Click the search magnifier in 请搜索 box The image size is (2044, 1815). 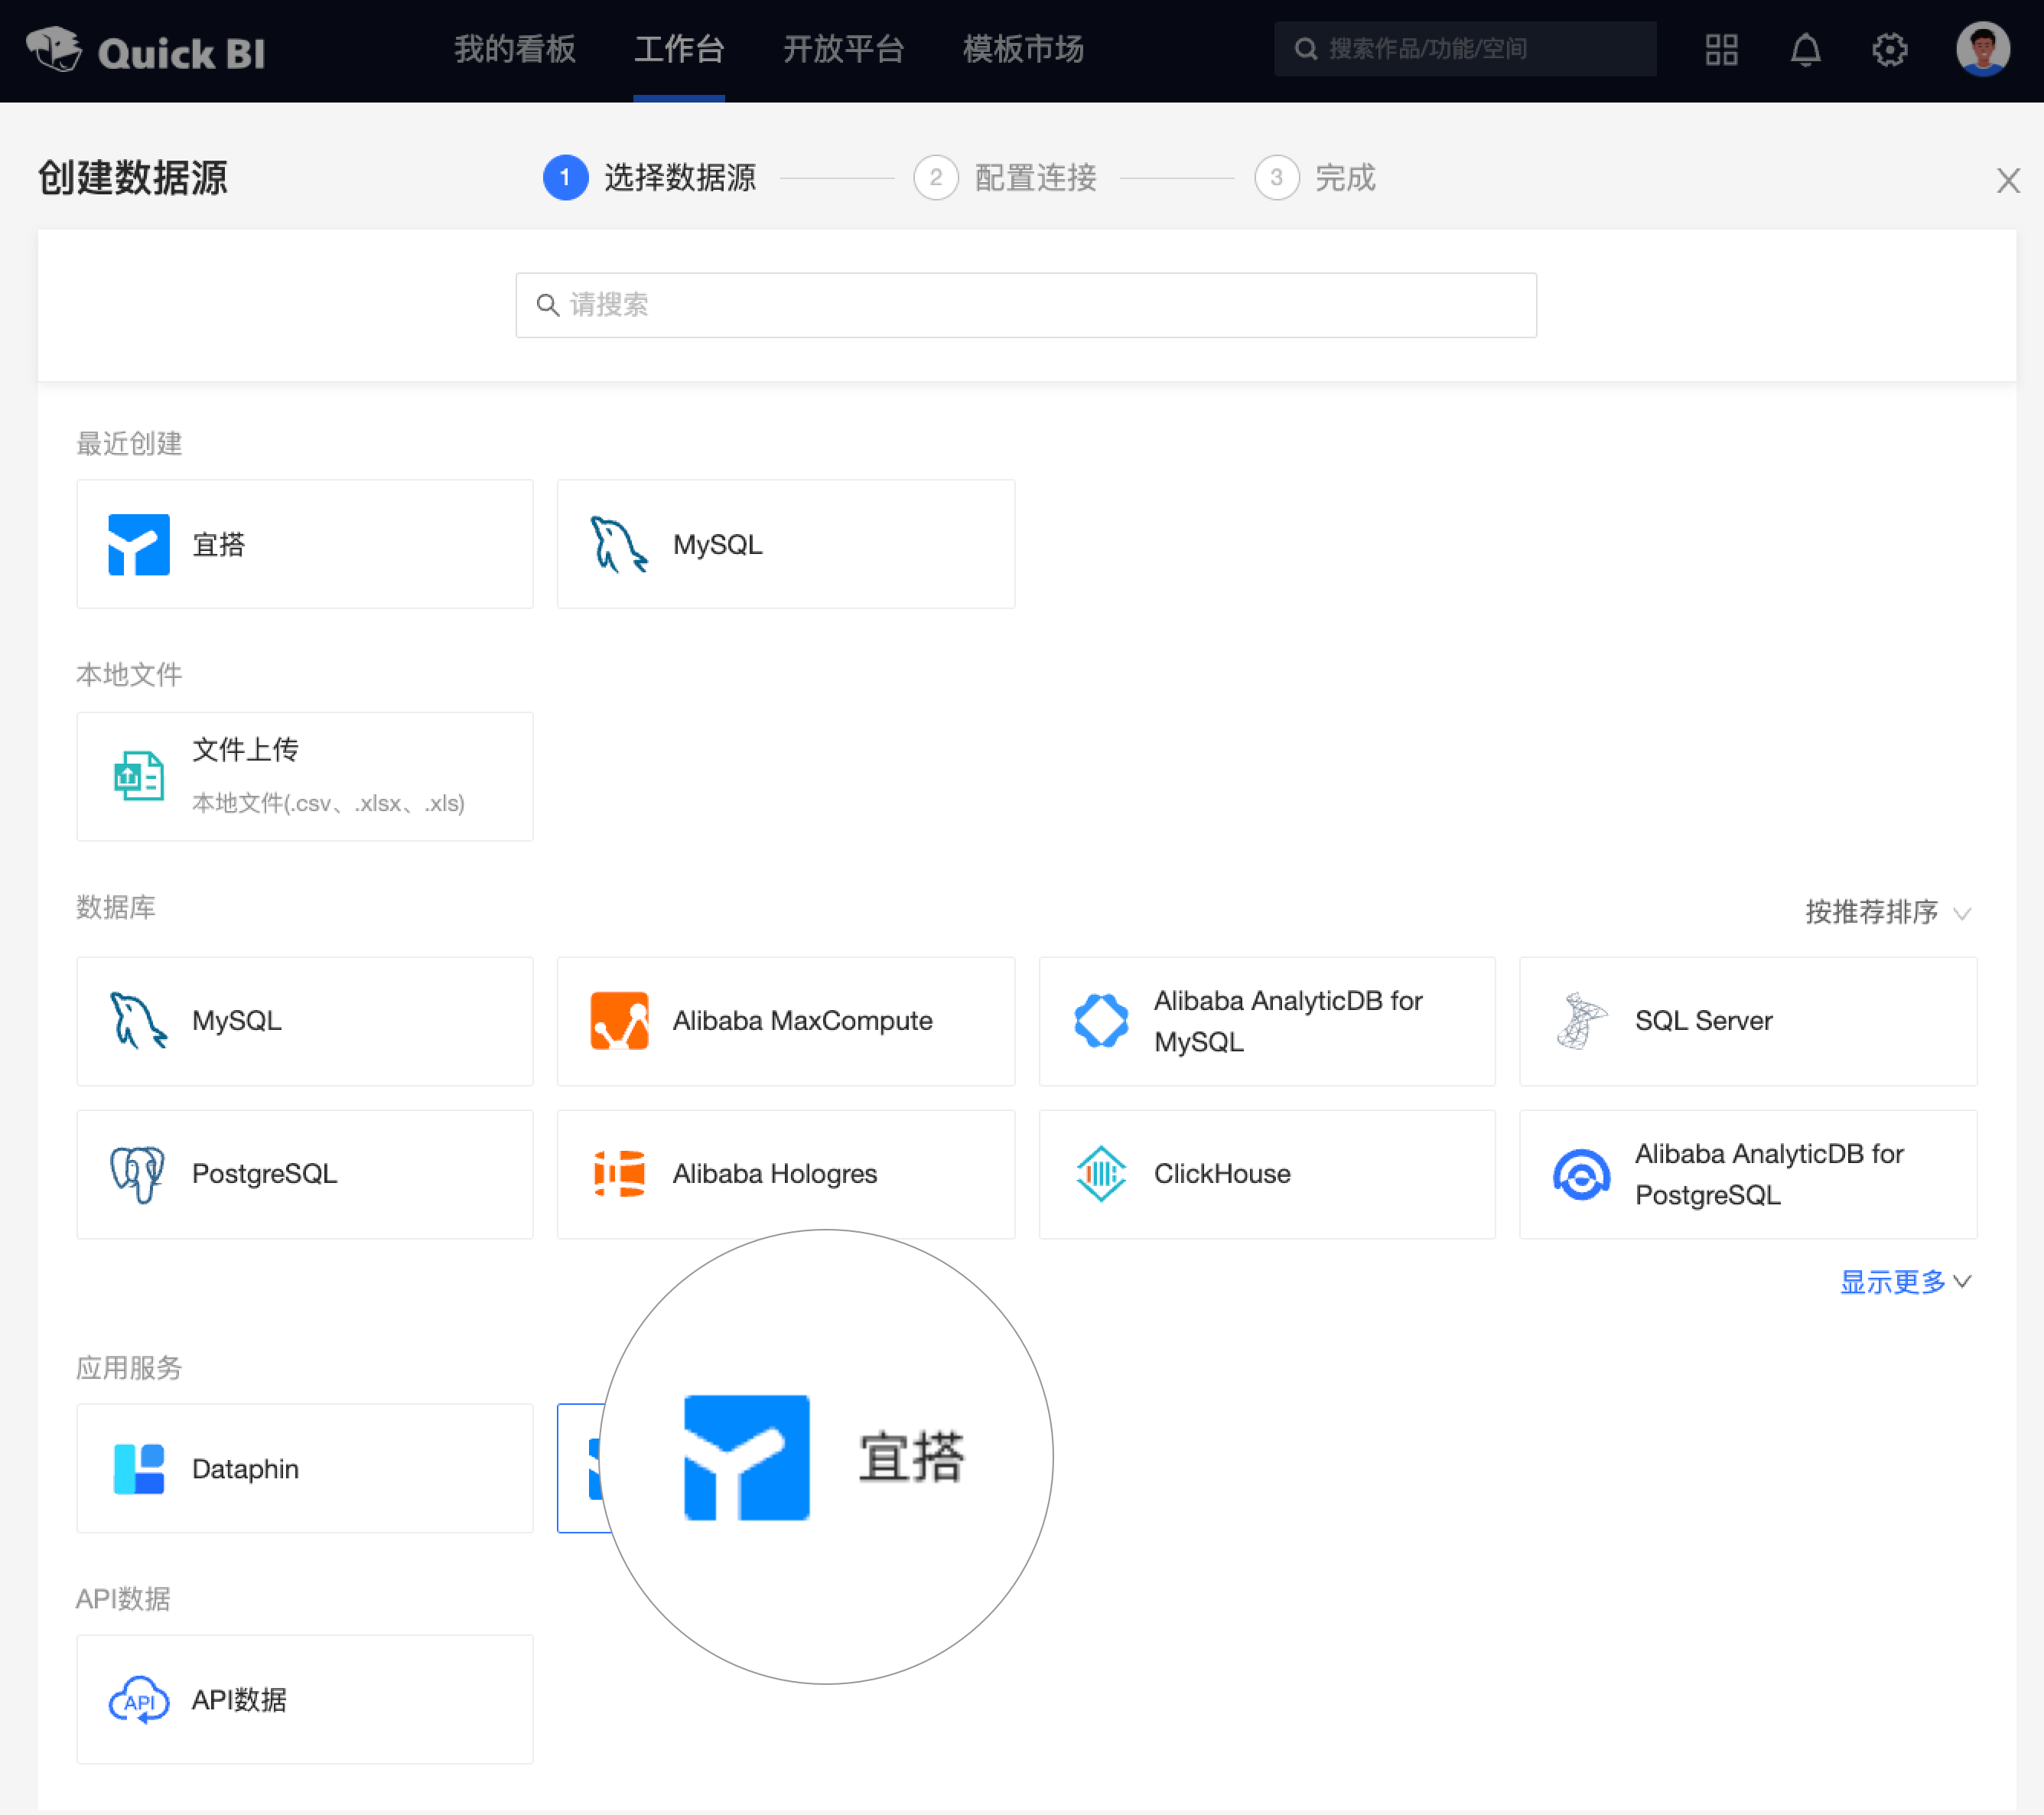(547, 305)
